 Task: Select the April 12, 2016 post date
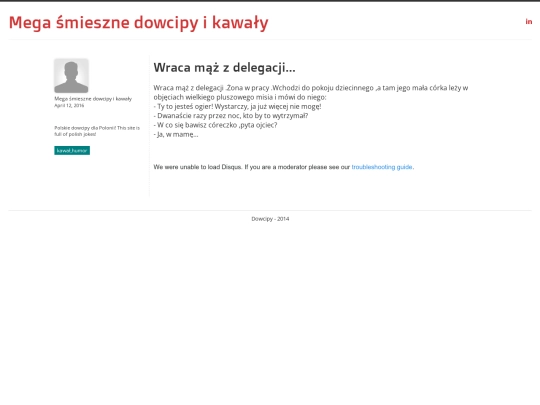tap(69, 105)
